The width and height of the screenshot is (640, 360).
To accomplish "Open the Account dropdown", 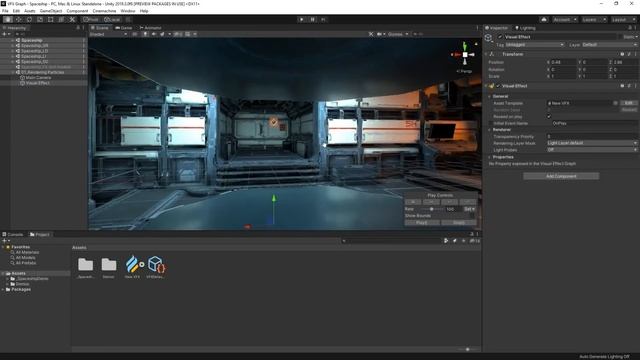I will click(x=565, y=20).
